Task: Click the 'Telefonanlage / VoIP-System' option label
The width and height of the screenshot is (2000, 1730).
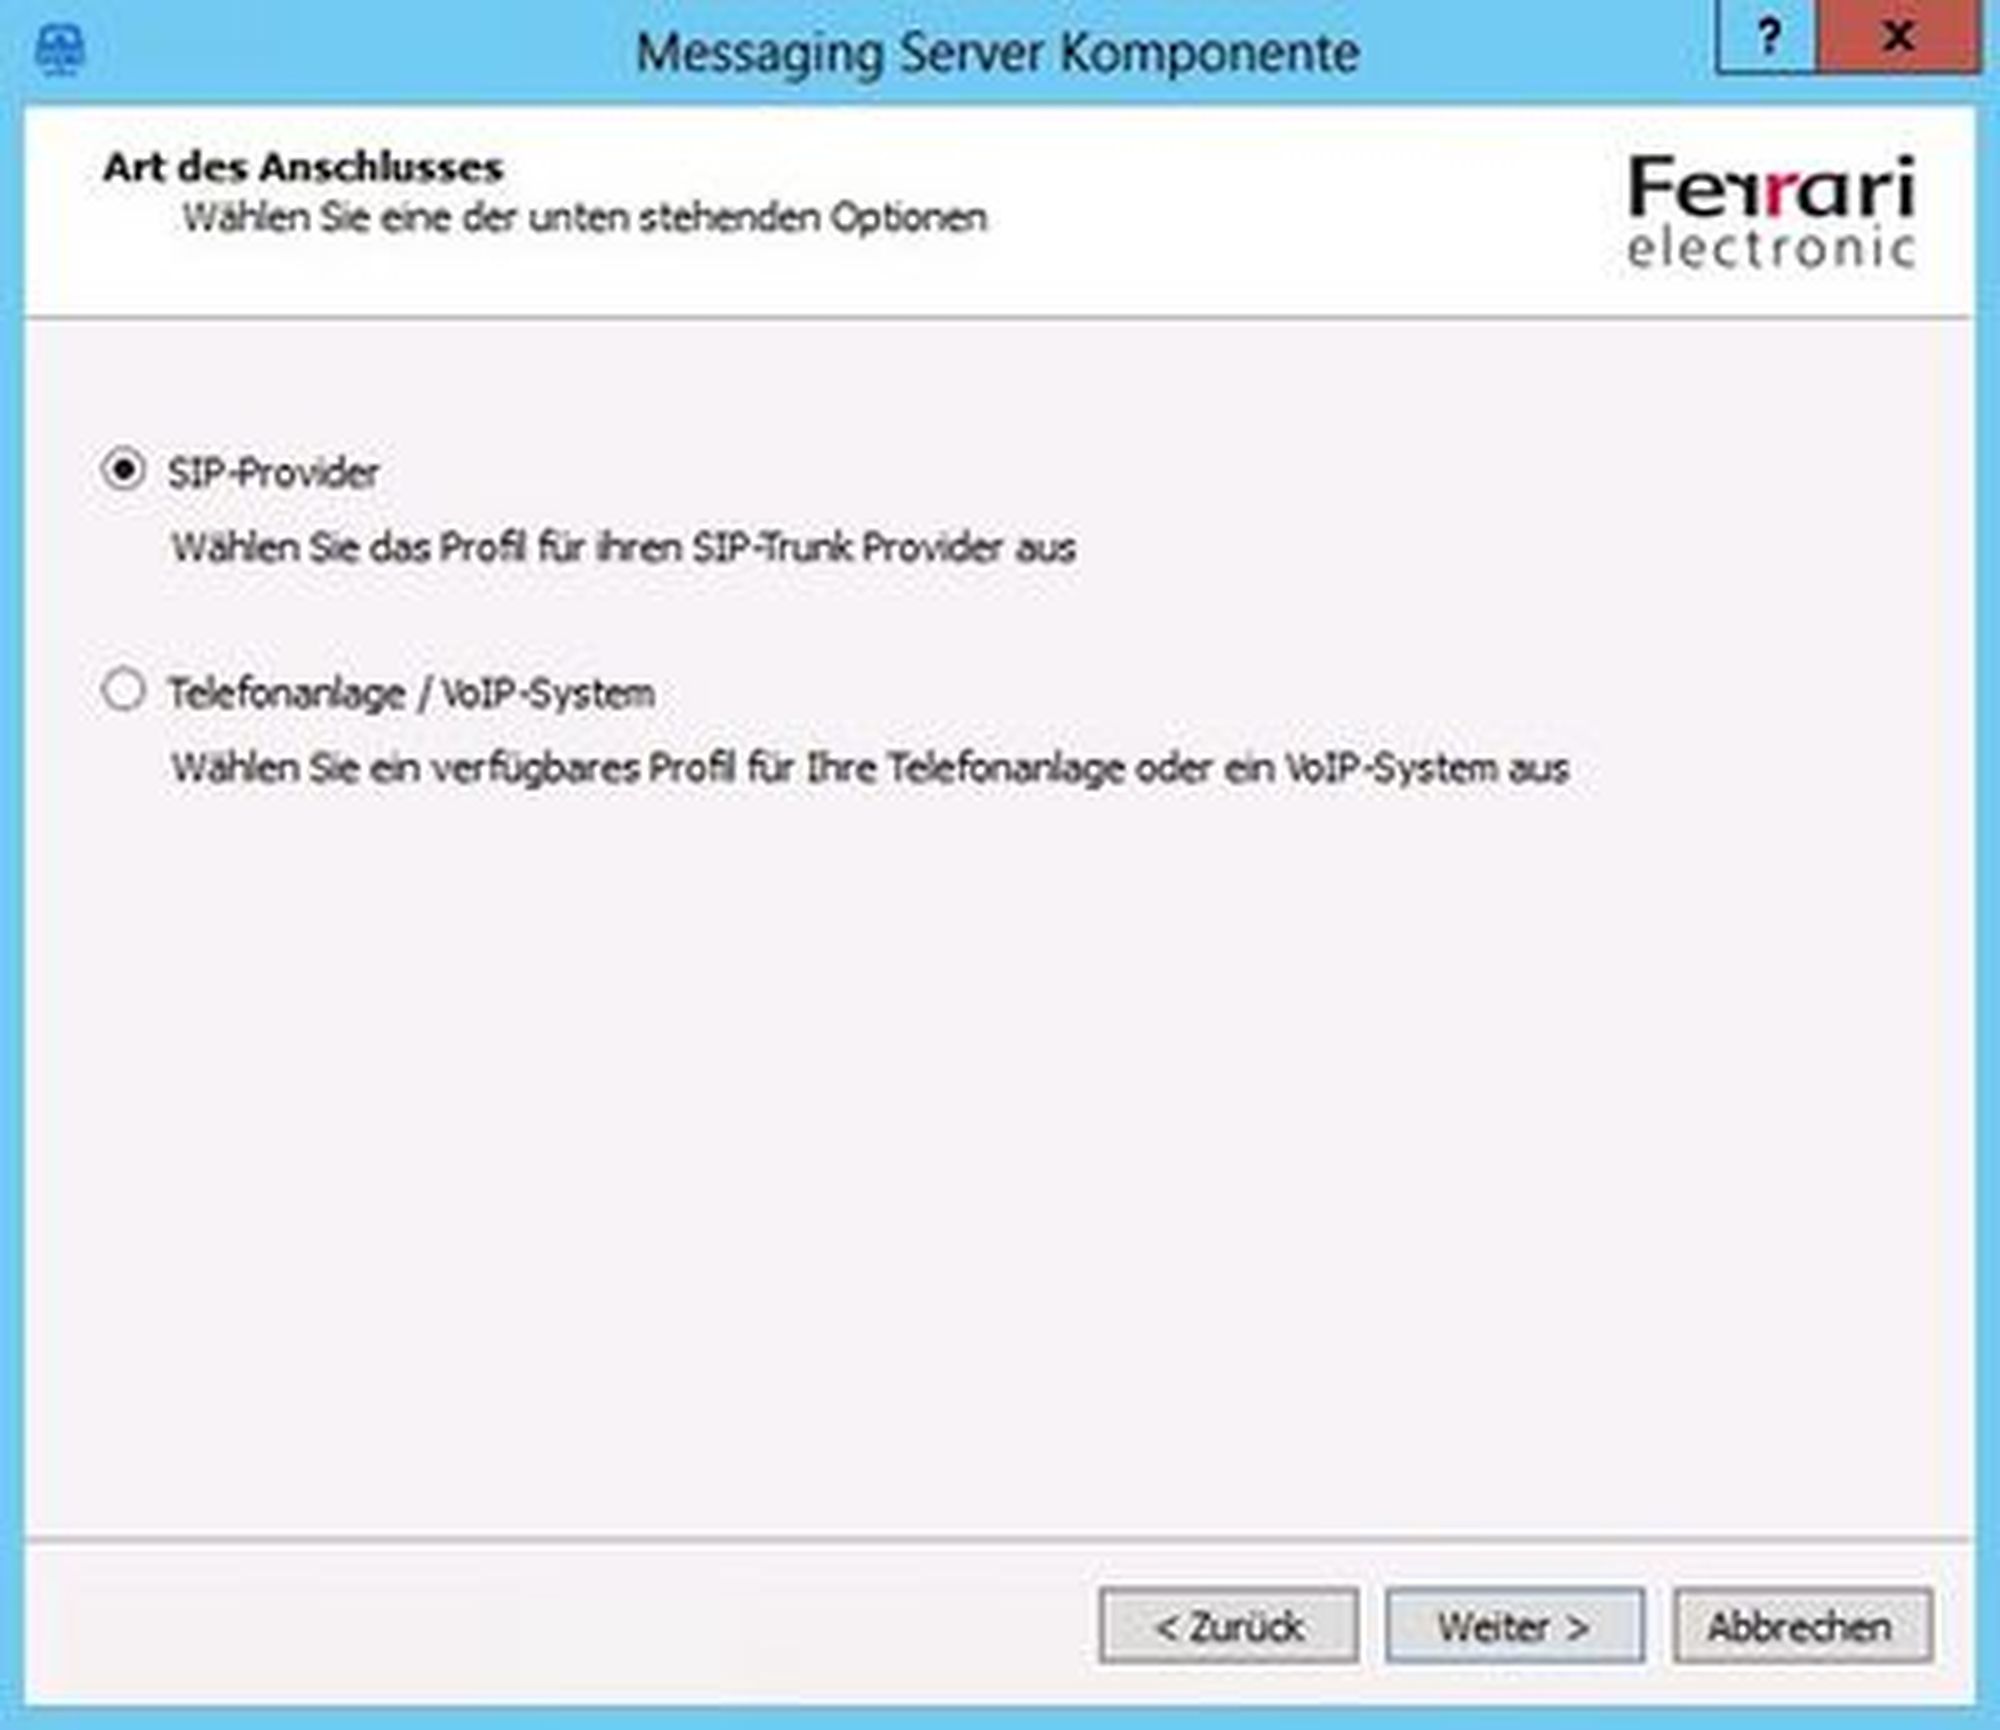Action: point(411,693)
